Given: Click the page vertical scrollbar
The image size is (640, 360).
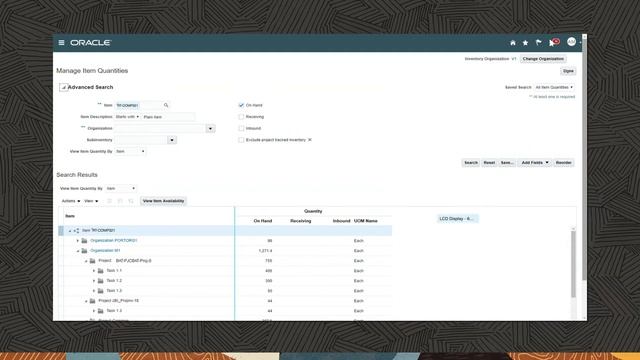Looking at the screenshot, I should [584, 159].
